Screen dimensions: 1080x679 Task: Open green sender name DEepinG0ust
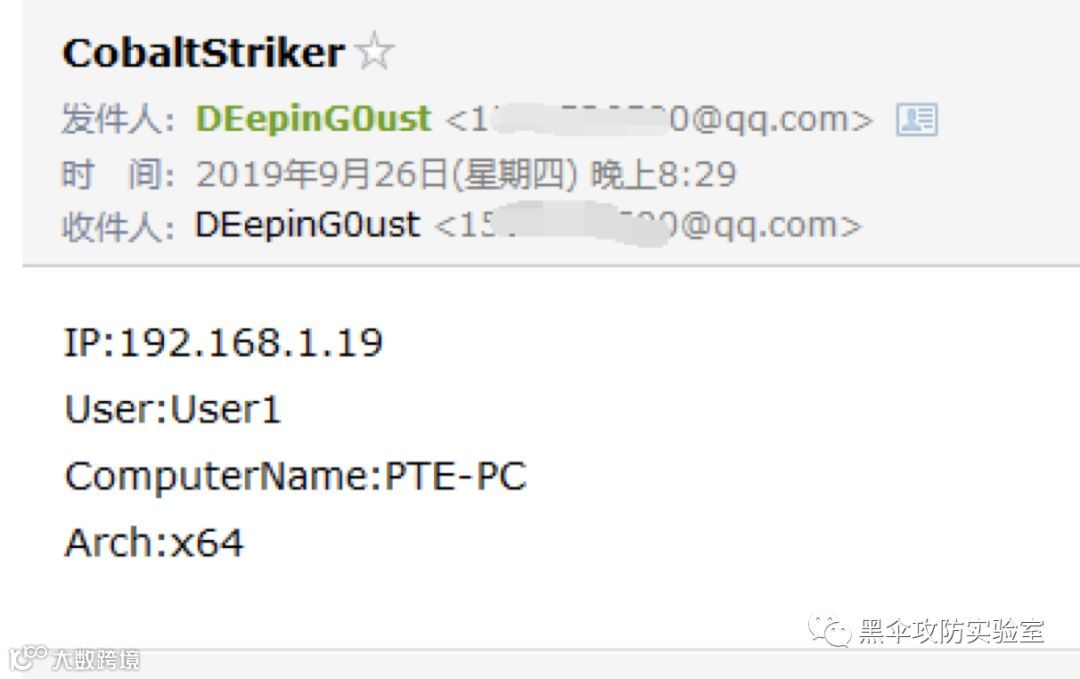pos(313,118)
